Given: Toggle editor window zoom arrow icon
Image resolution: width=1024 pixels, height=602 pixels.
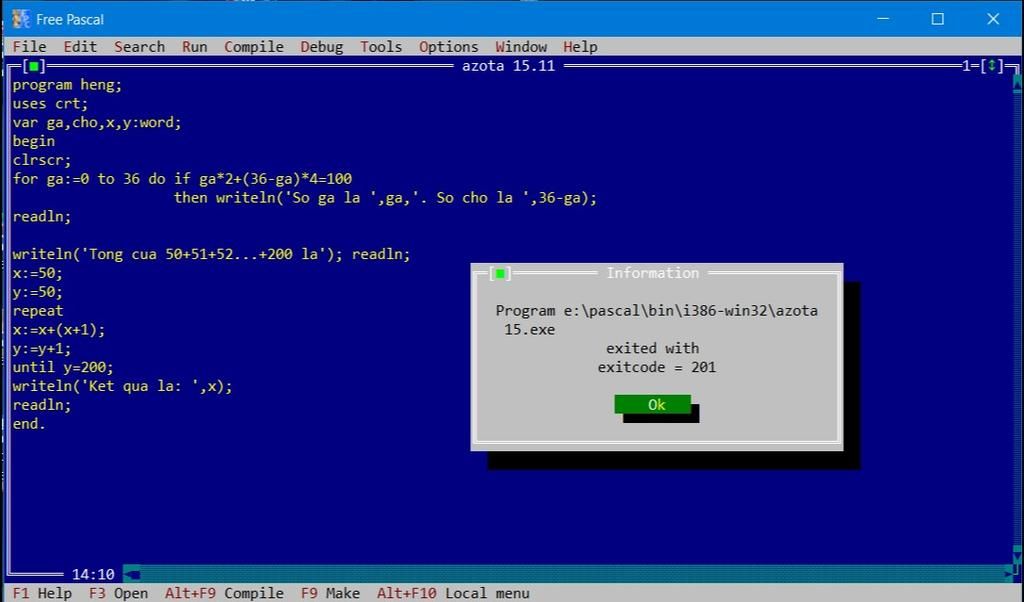Looking at the screenshot, I should point(992,66).
